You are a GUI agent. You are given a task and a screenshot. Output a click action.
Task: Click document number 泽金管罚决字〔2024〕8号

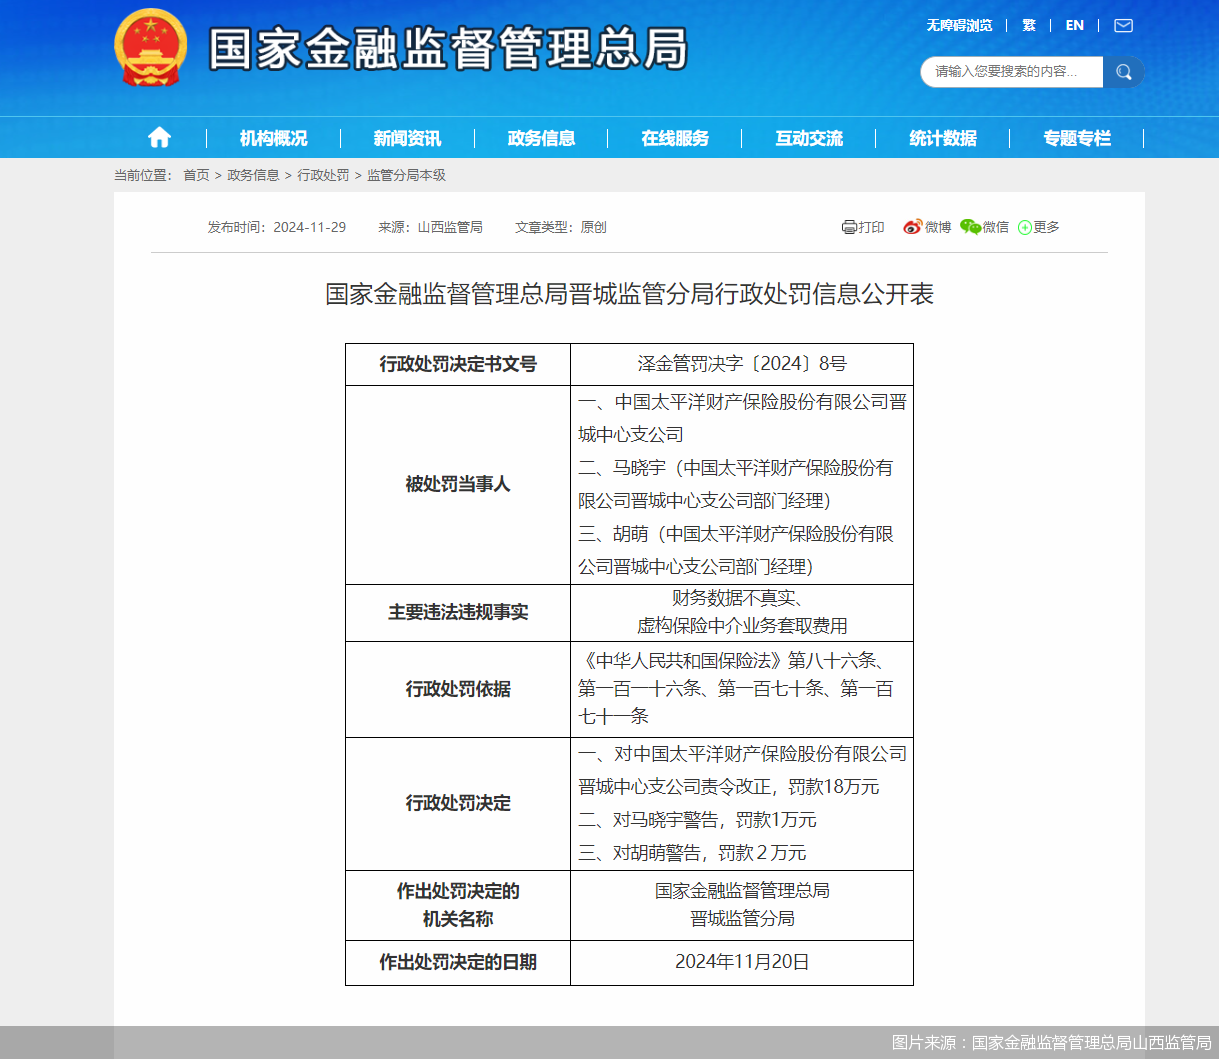[742, 364]
